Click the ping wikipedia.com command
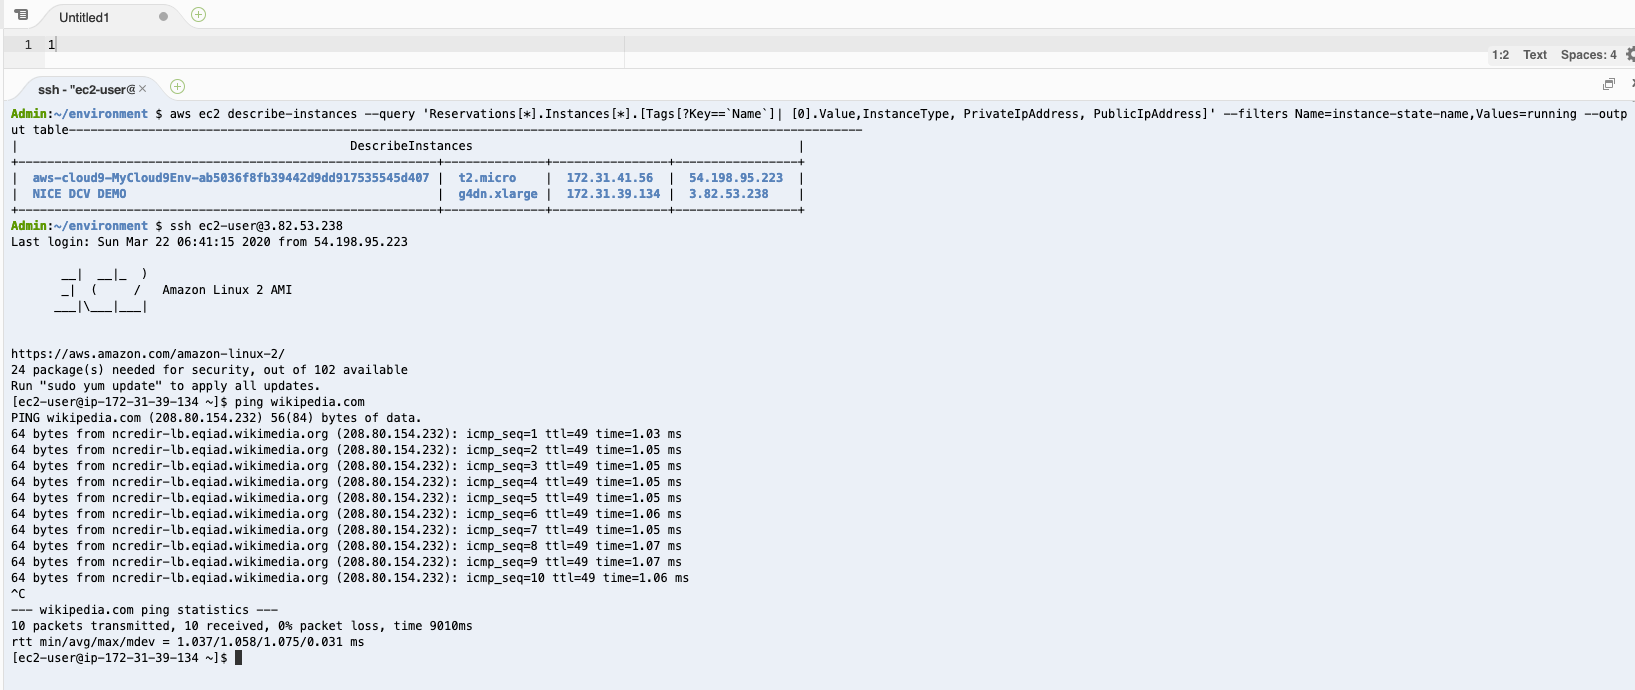Viewport: 1635px width, 690px height. pyautogui.click(x=300, y=402)
